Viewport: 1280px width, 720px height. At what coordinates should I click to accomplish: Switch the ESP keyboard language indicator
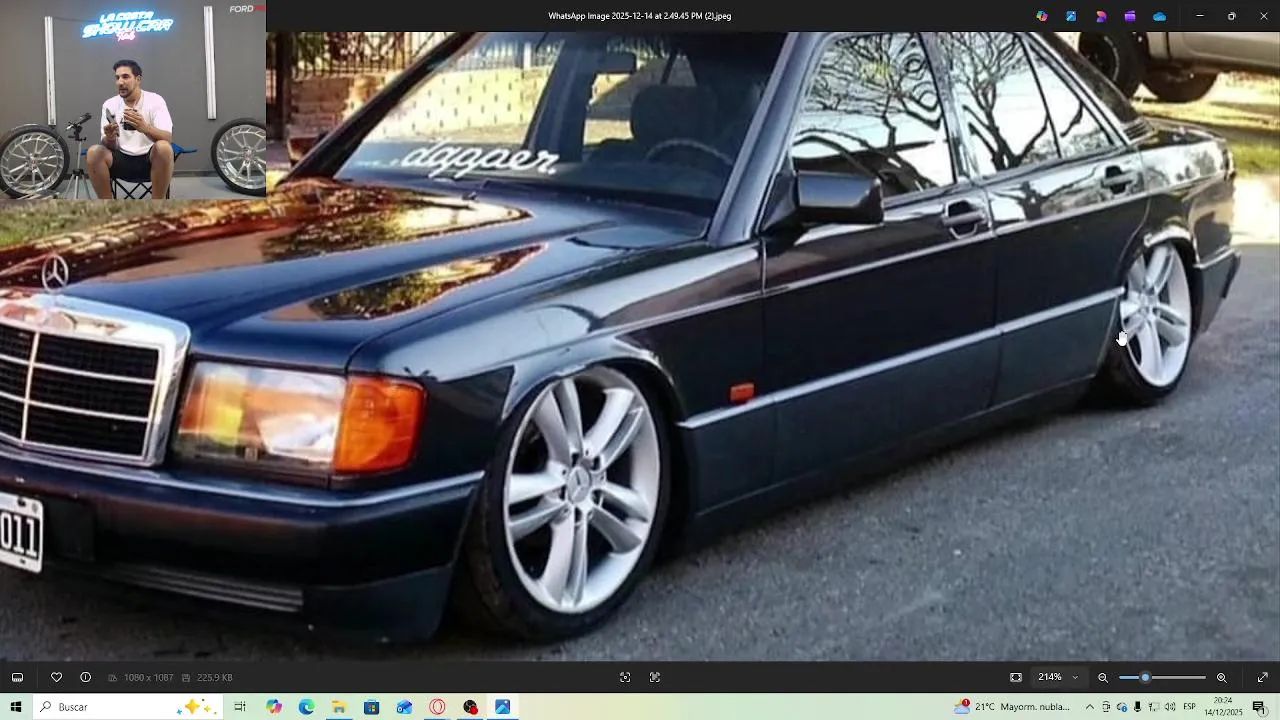(x=1190, y=707)
